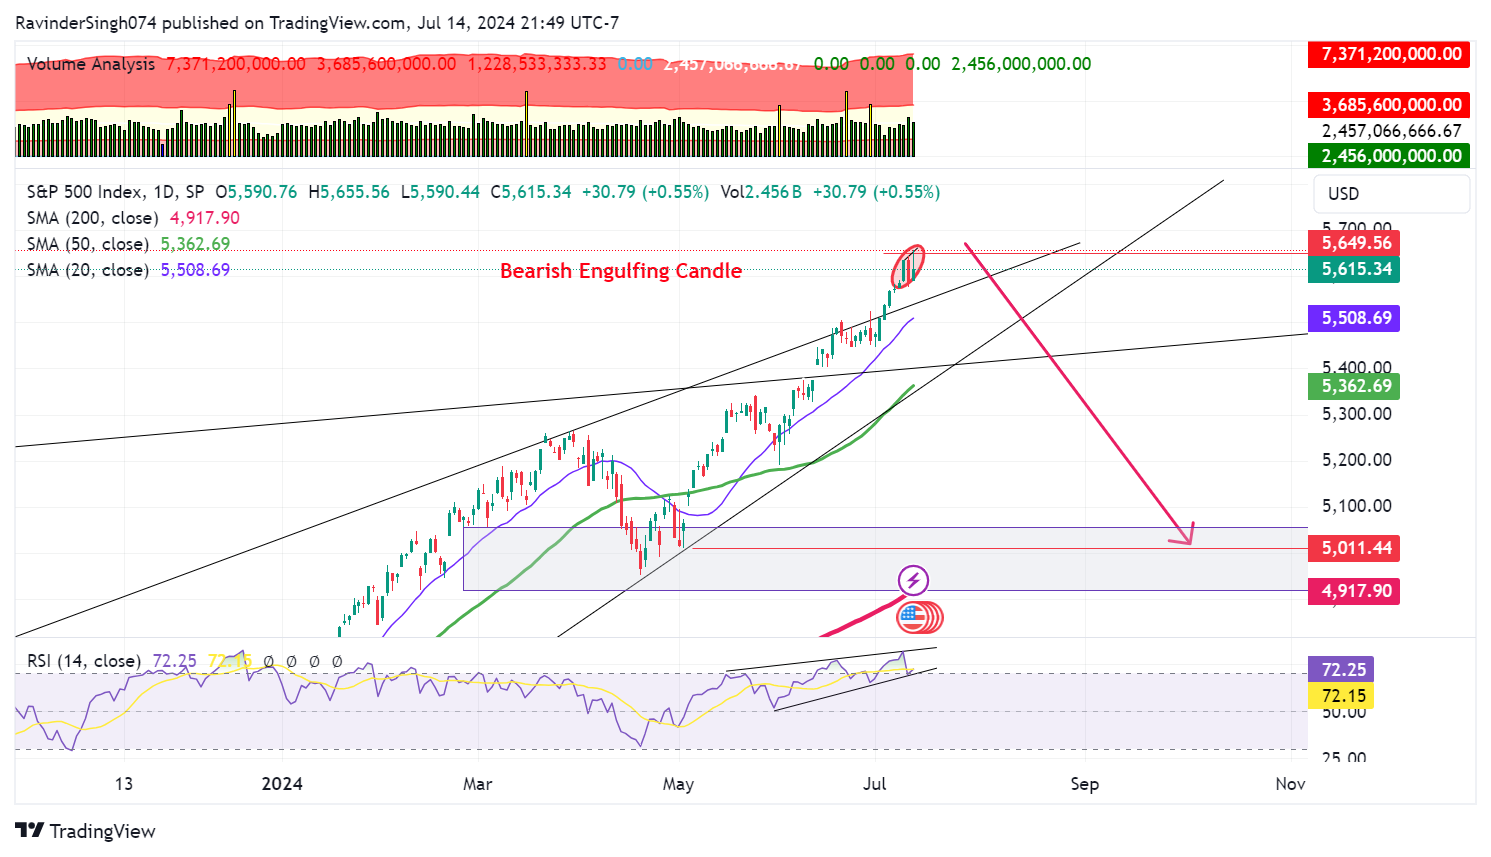
Task: Click the Nov date on time axis
Action: 1290,784
